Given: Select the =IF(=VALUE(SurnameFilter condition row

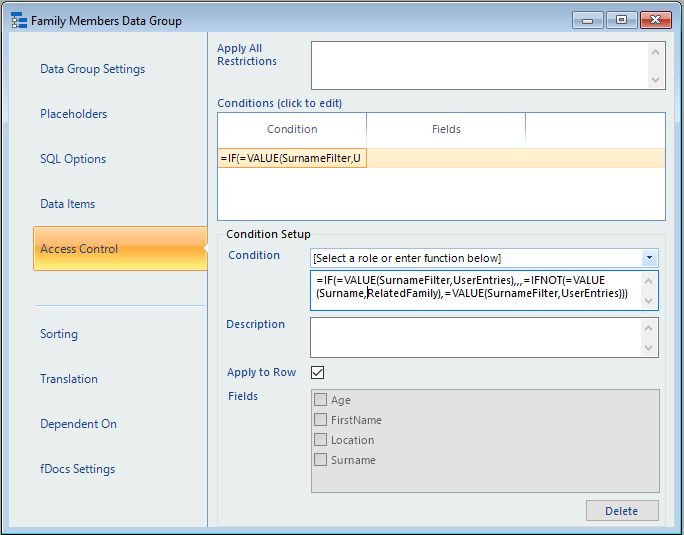Looking at the screenshot, I should click(441, 158).
